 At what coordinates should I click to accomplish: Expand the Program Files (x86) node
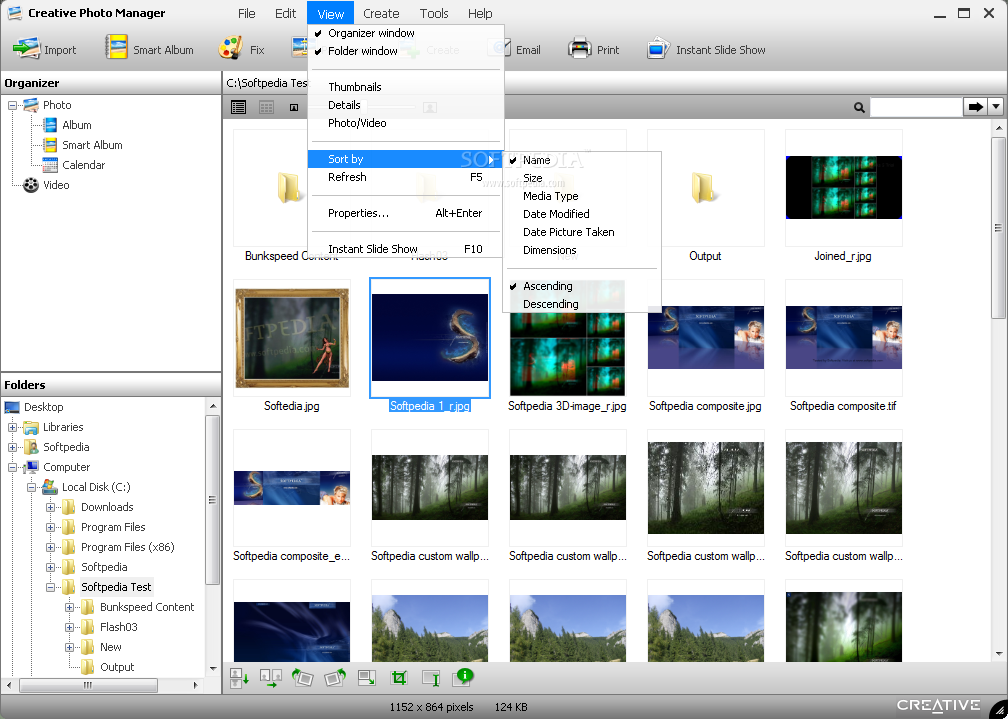click(x=50, y=547)
